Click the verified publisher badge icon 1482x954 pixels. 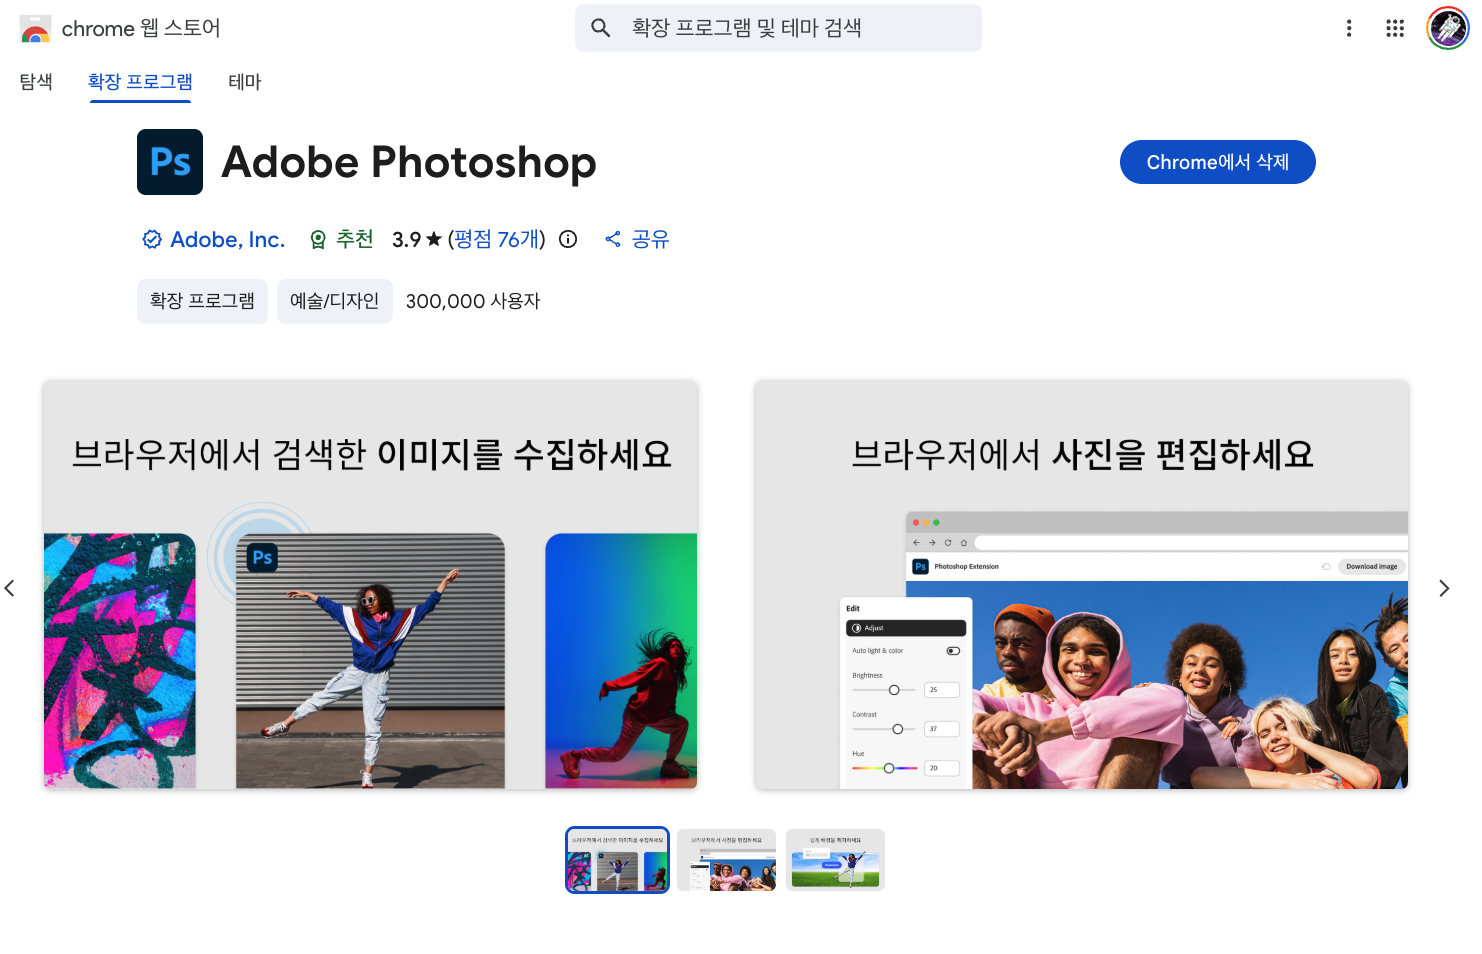point(152,239)
